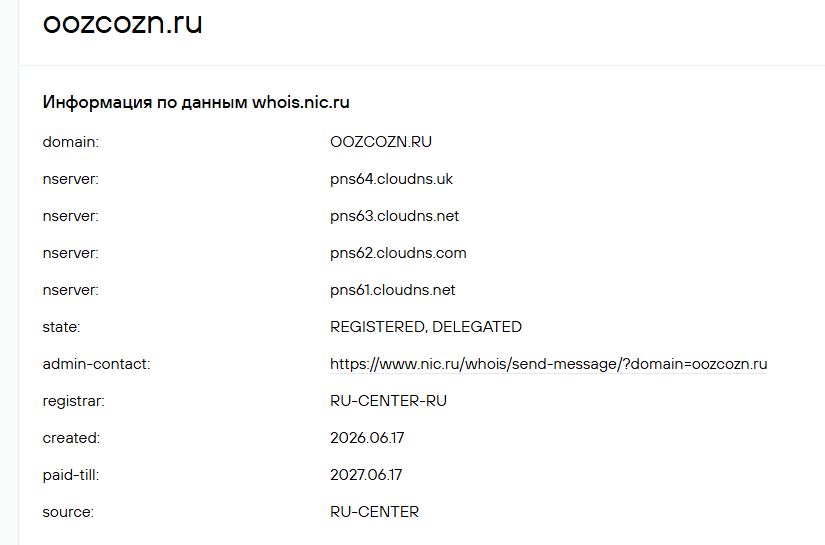Click the pns64.cloudns.uk nameserver value
This screenshot has width=825, height=545.
click(x=391, y=179)
